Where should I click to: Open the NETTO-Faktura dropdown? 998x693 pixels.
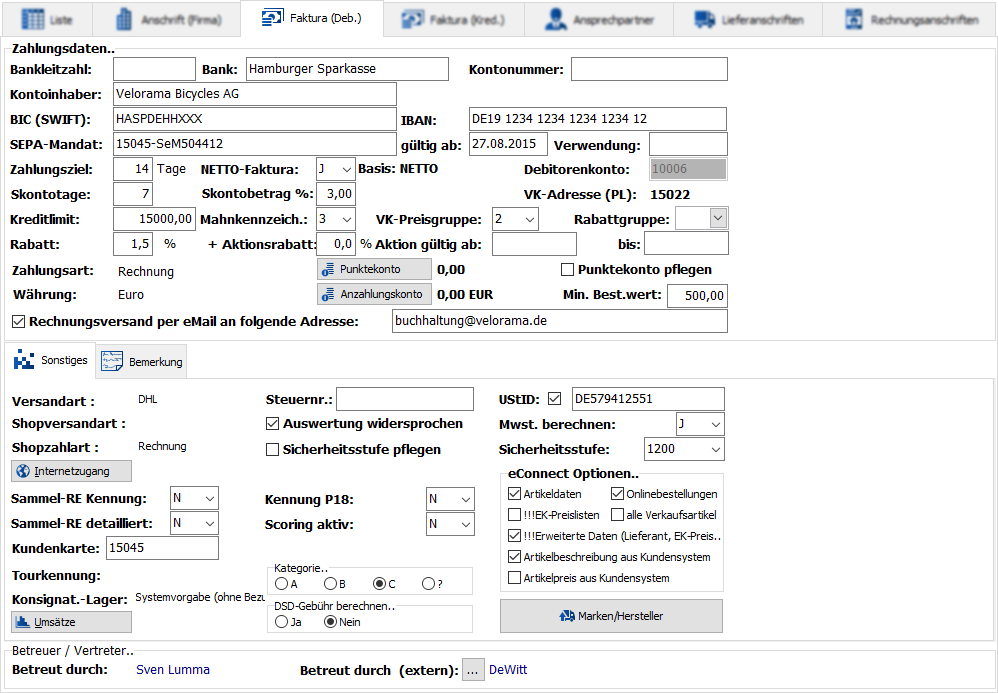tap(346, 170)
